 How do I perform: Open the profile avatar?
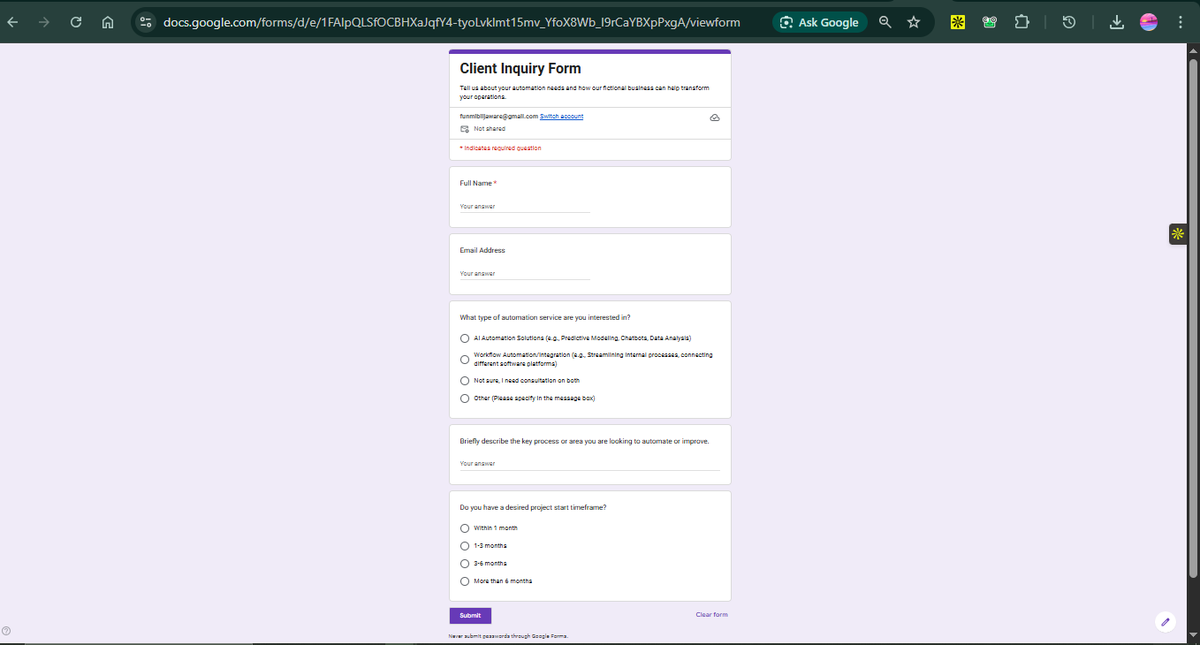pos(1148,22)
